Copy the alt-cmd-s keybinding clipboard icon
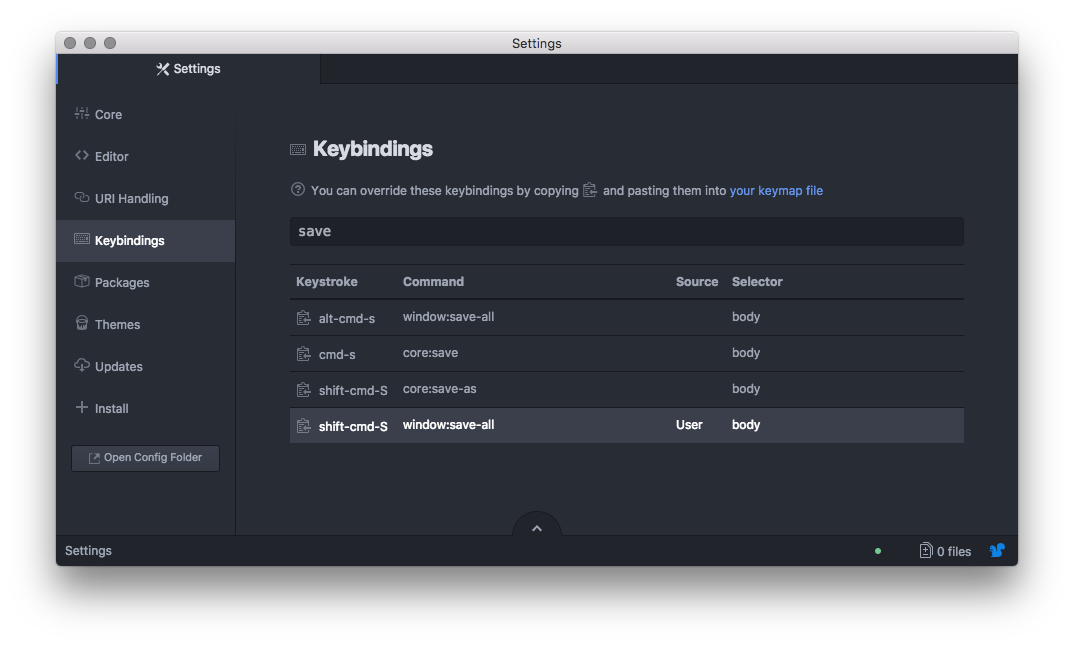The image size is (1074, 646). click(x=303, y=318)
